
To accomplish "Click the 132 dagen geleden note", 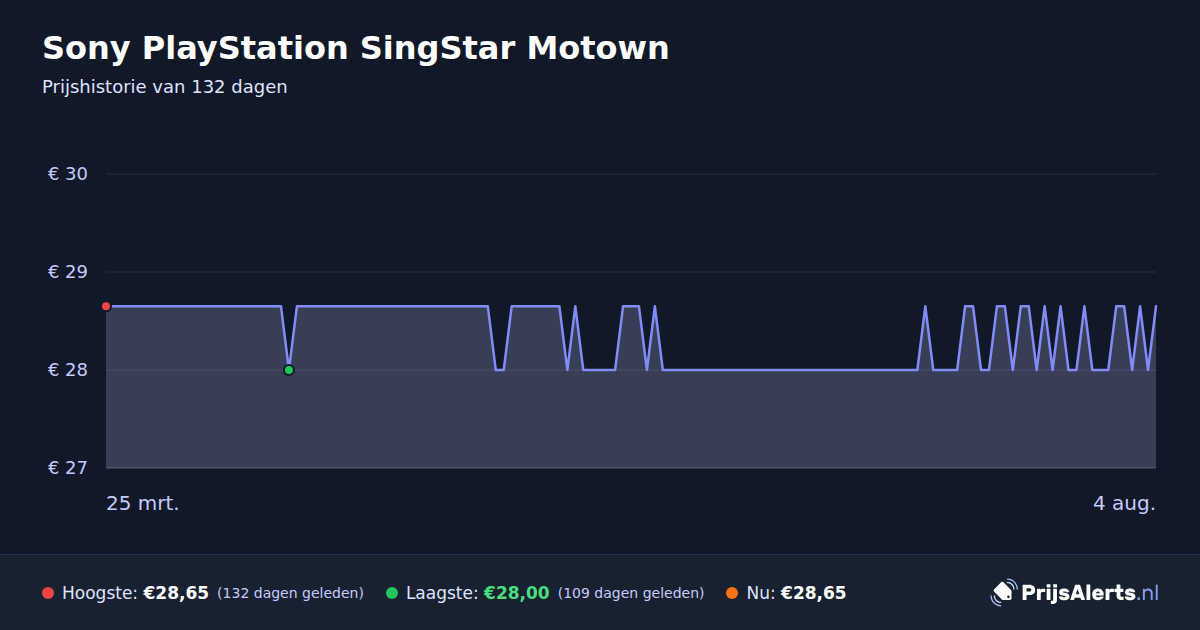I will (x=290, y=593).
